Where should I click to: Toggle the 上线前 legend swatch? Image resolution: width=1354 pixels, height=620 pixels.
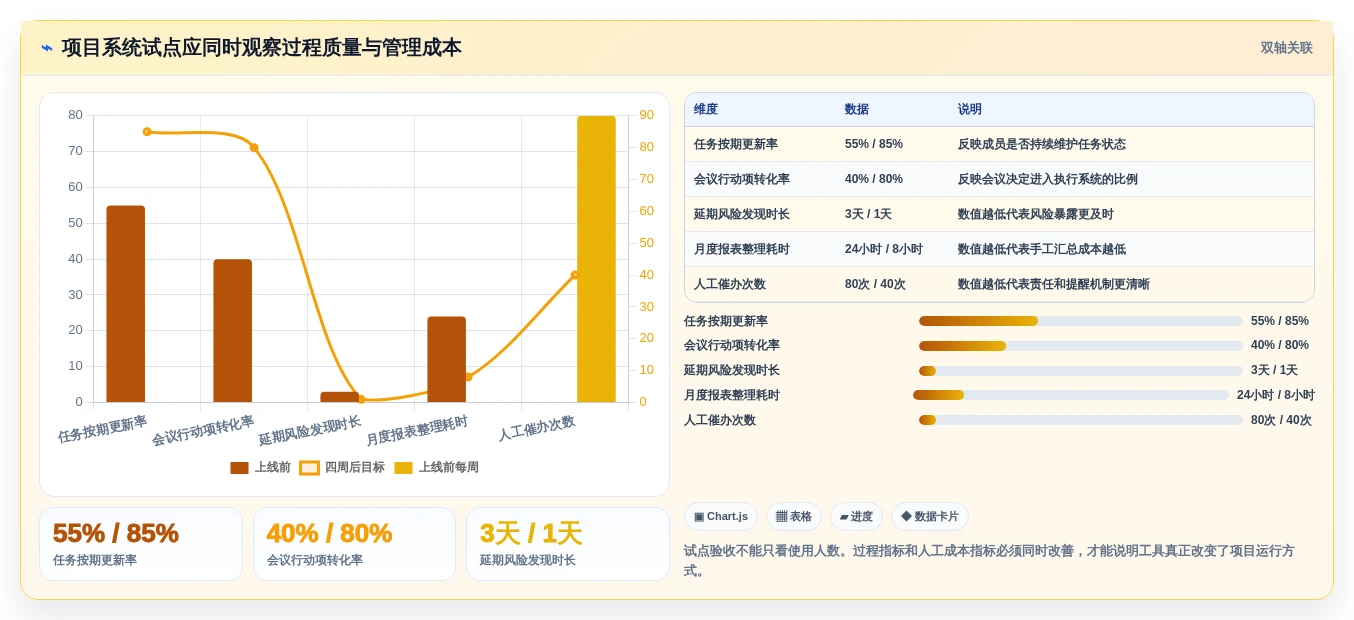click(x=239, y=468)
